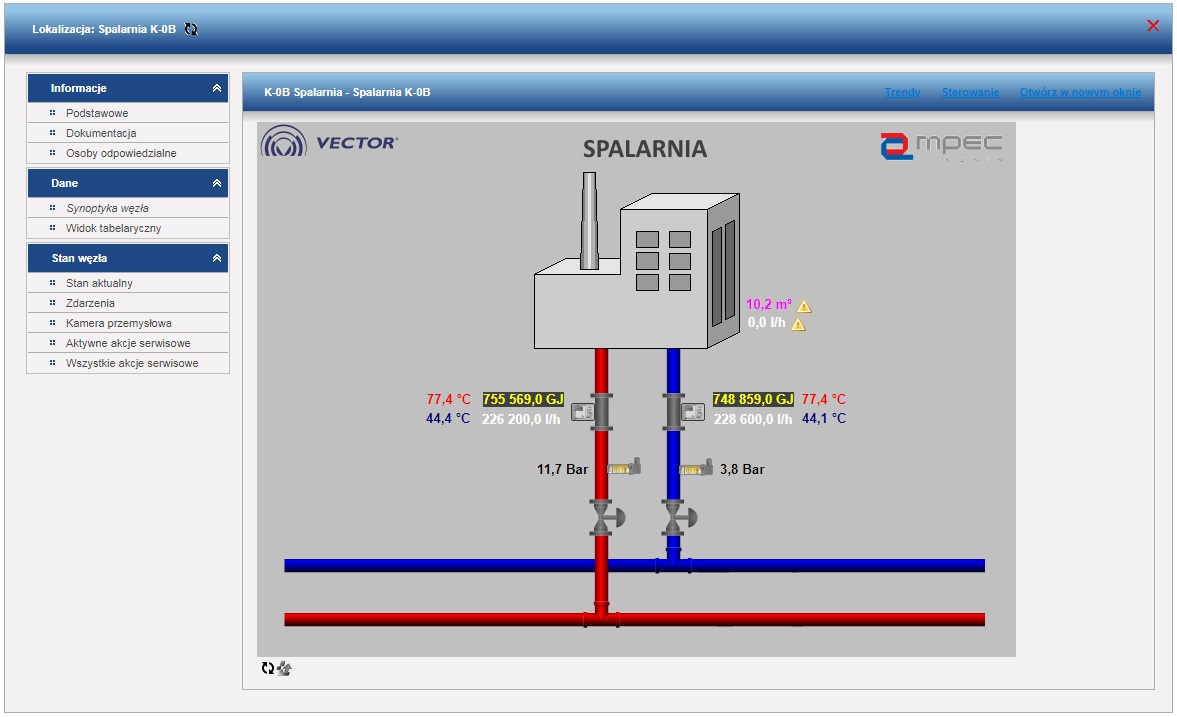Click the Sterowanie link
Image resolution: width=1177 pixels, height=717 pixels.
pyautogui.click(x=970, y=92)
